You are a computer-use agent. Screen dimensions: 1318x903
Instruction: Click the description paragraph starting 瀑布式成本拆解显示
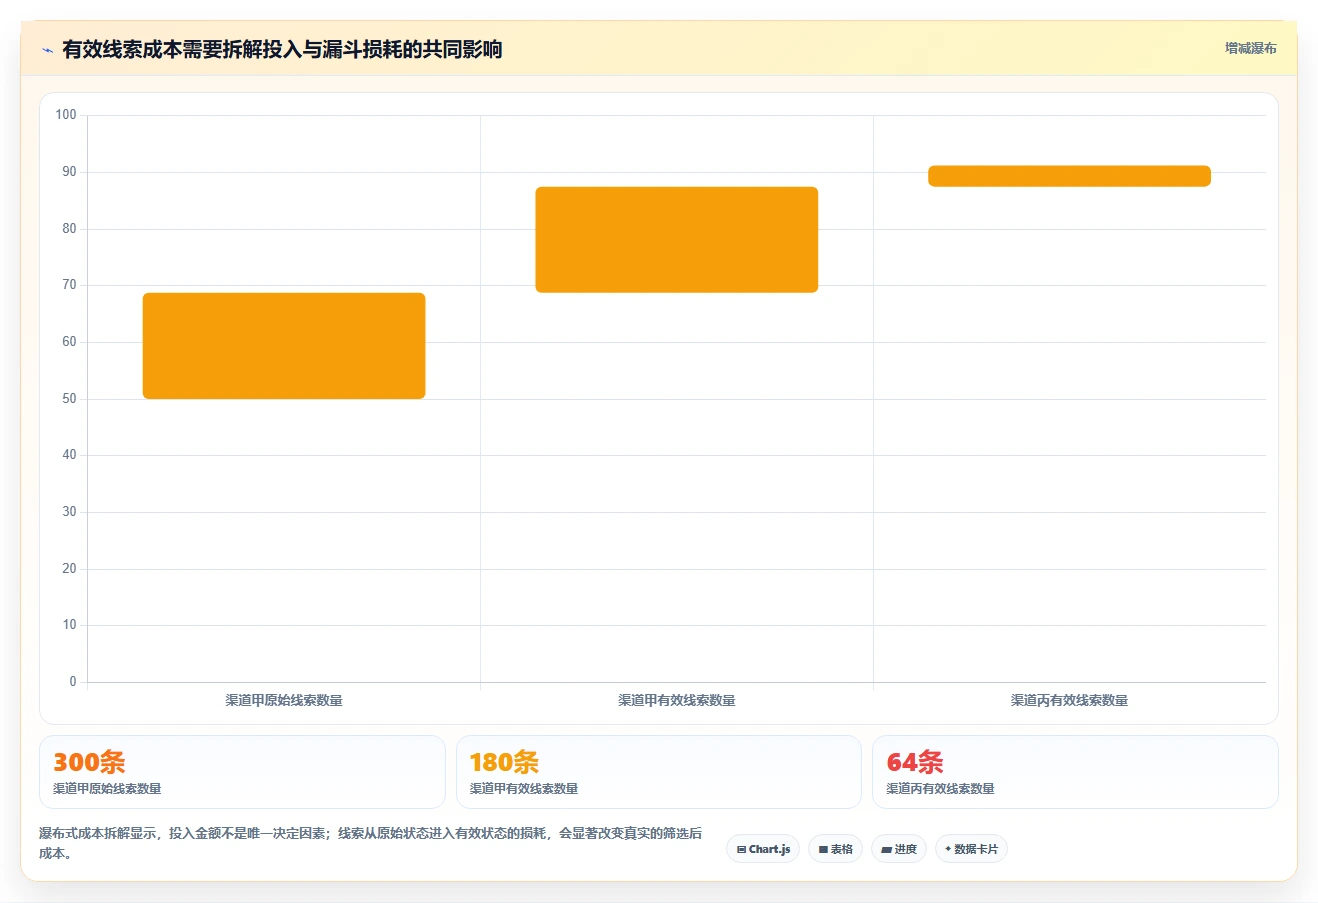(x=371, y=843)
